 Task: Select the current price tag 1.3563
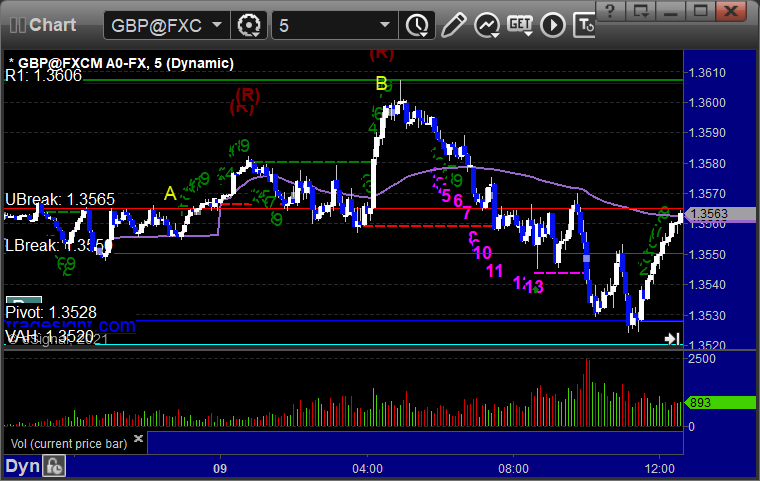[720, 214]
